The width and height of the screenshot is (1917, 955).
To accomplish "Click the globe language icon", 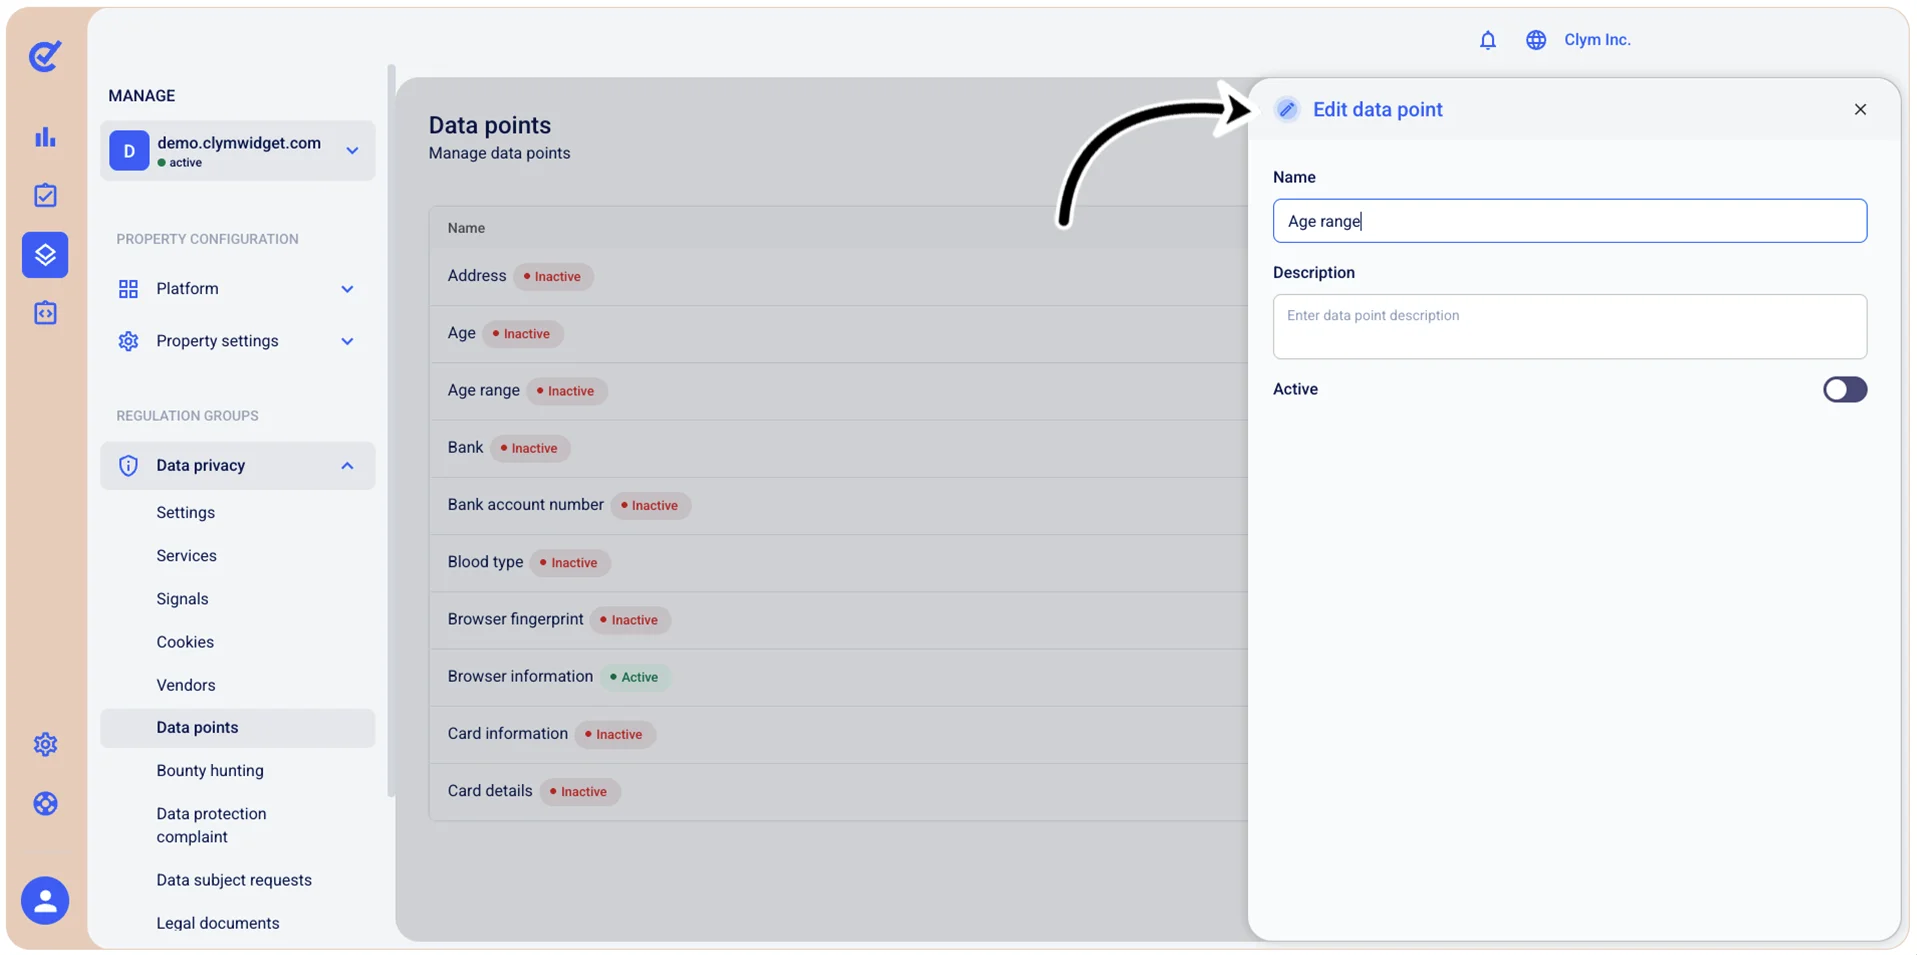I will (1535, 40).
